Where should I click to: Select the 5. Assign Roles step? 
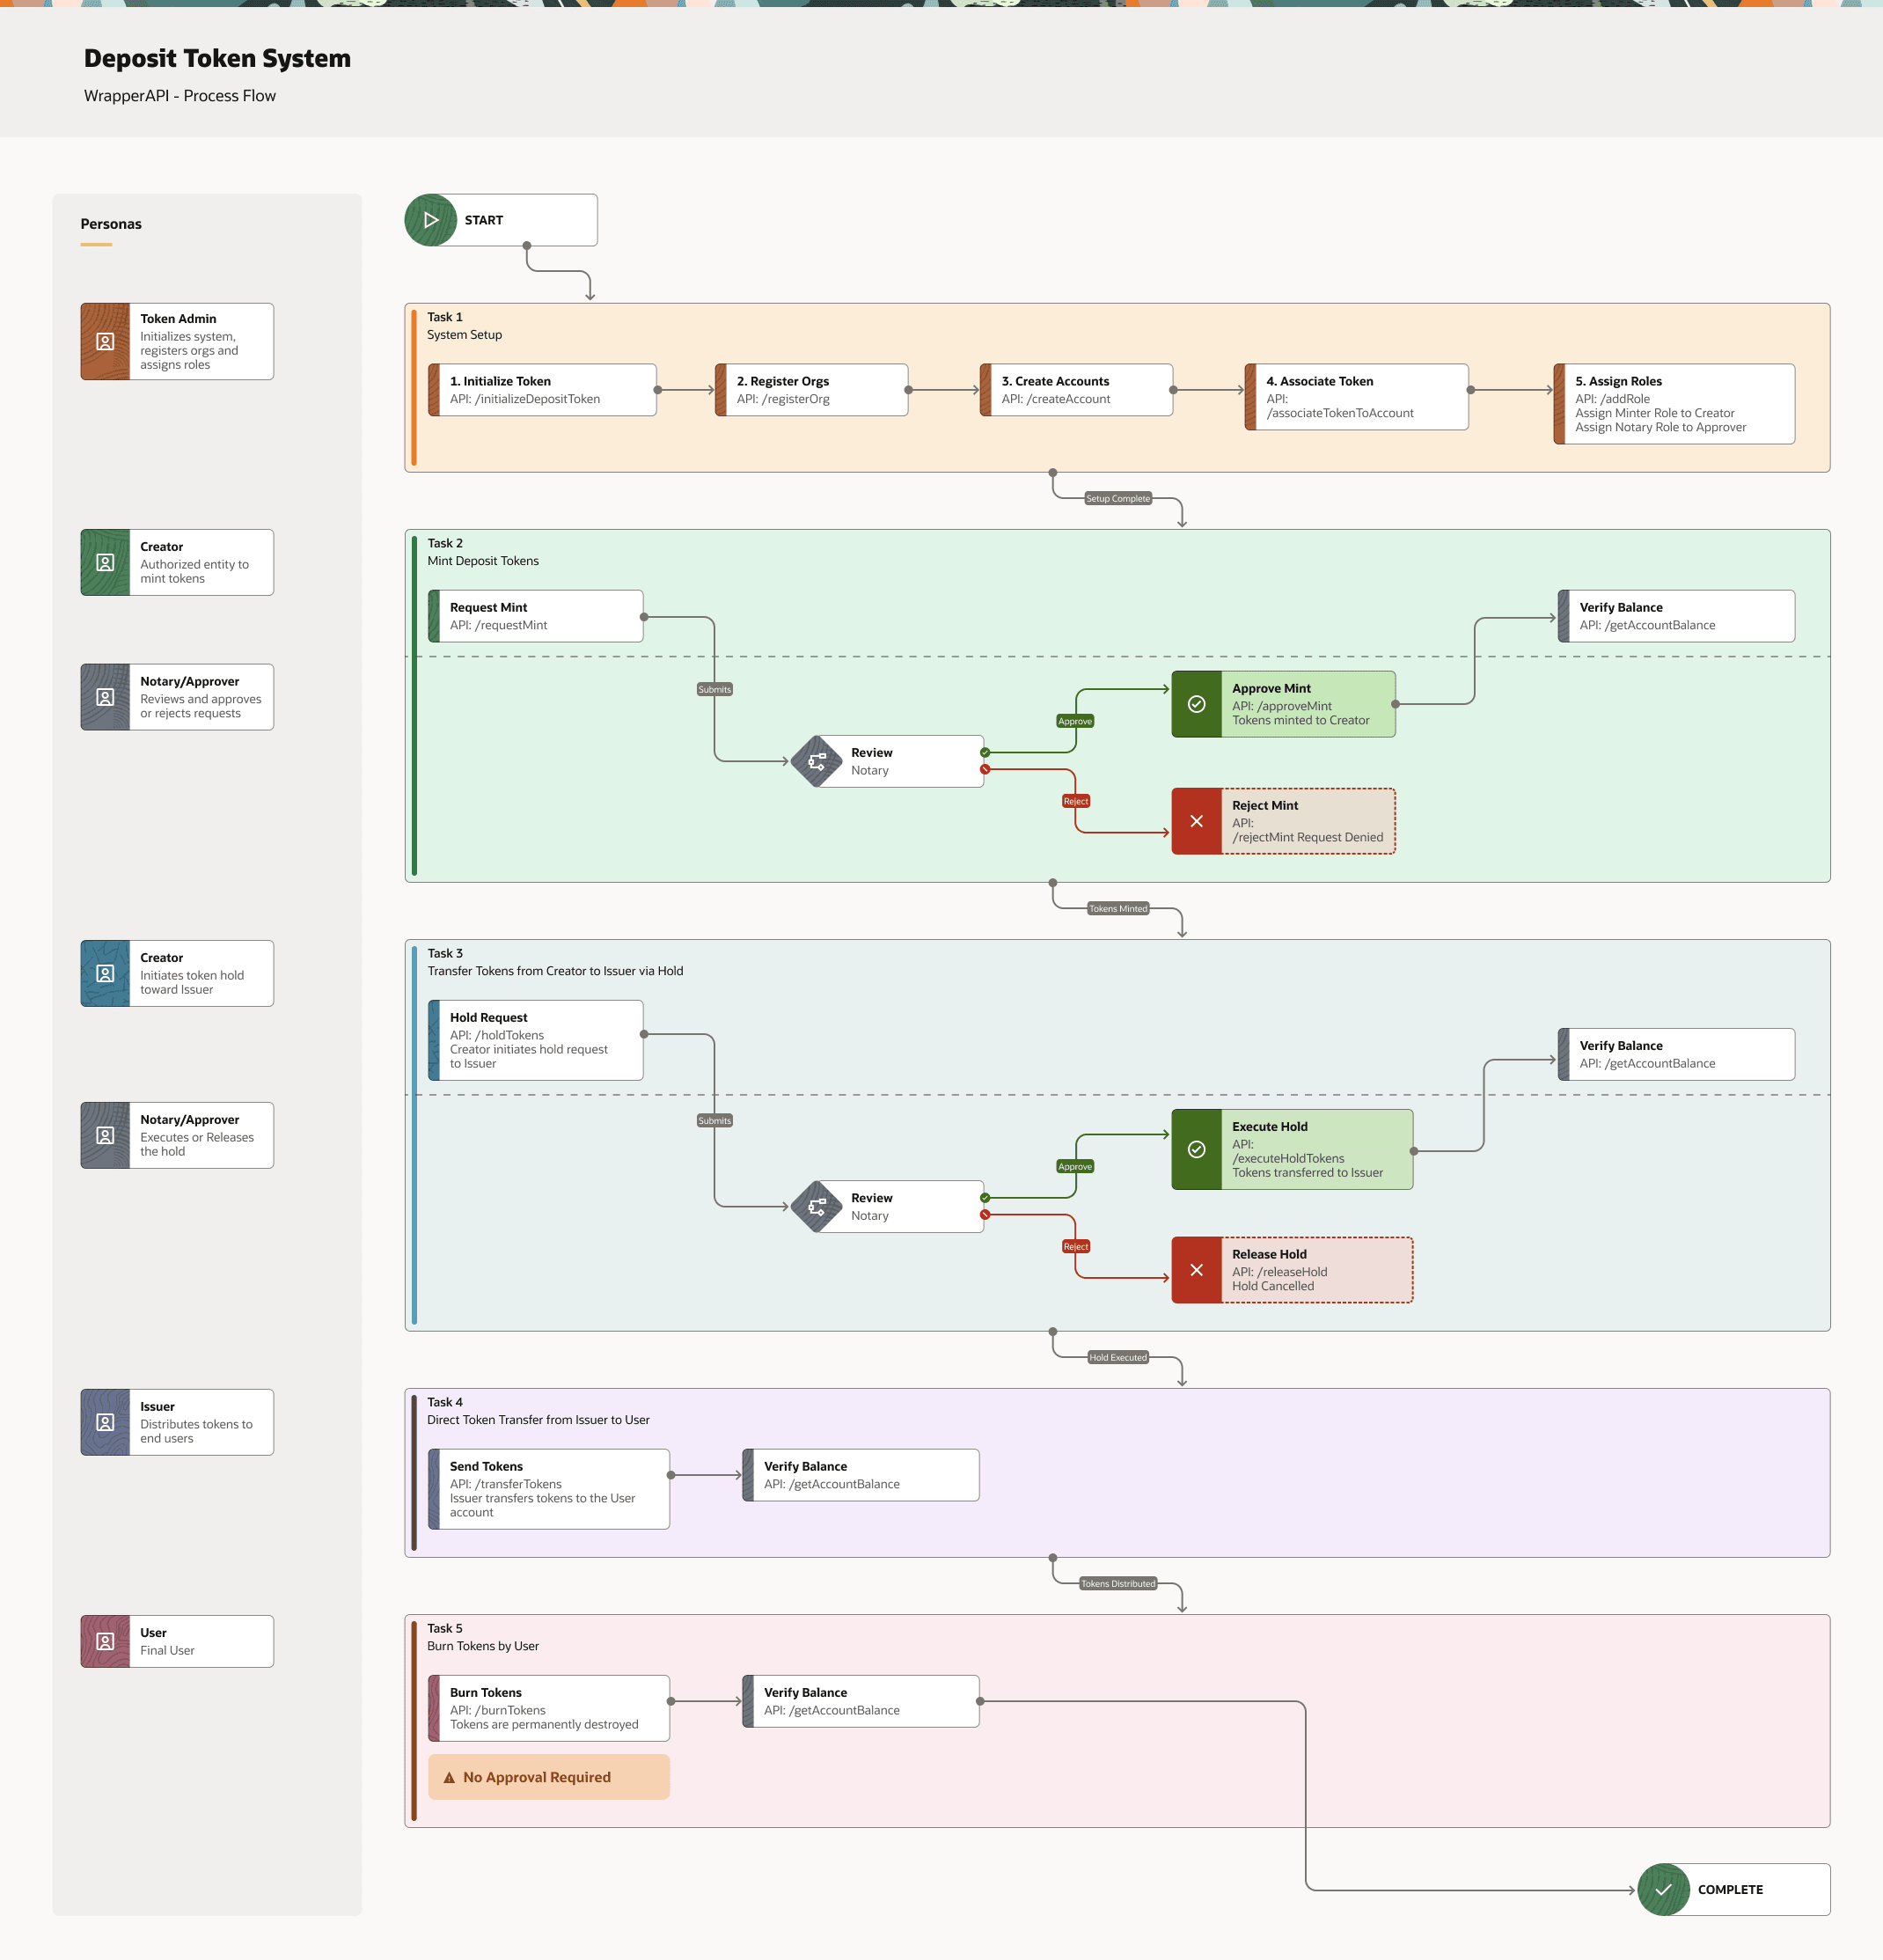tap(1674, 404)
